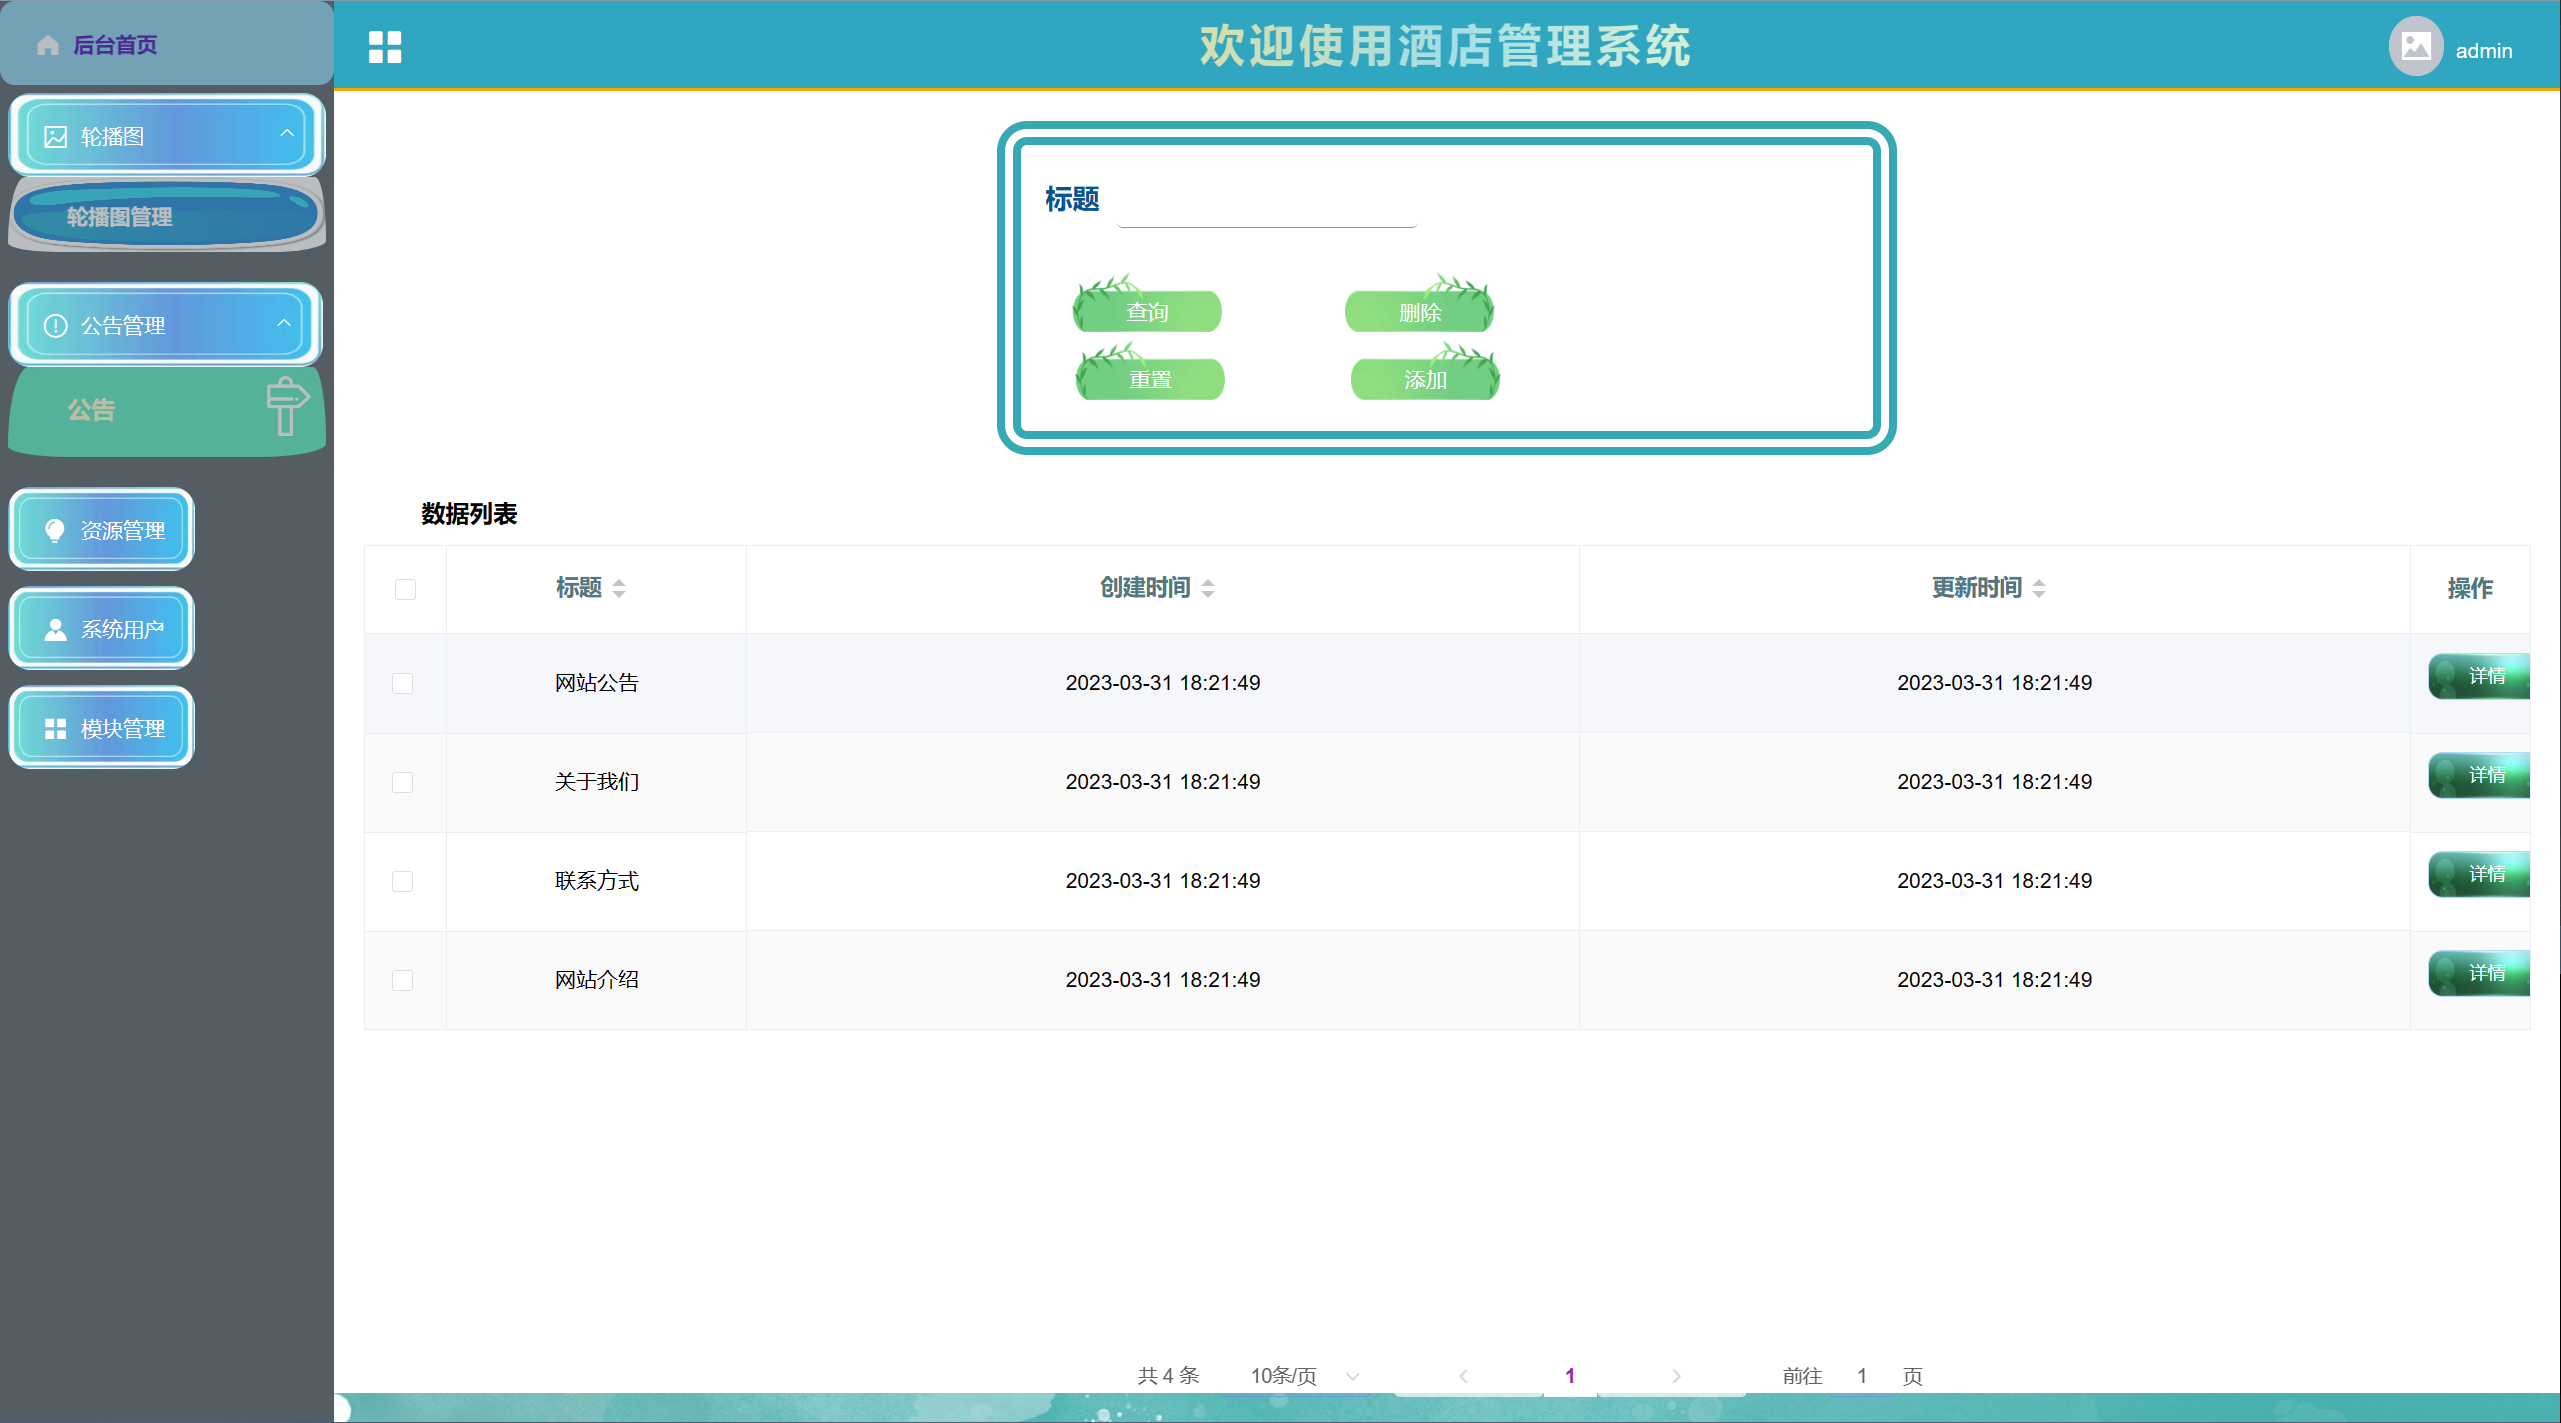The height and width of the screenshot is (1423, 2561).
Task: Open the 轮播图管理 submenu item
Action: point(120,216)
